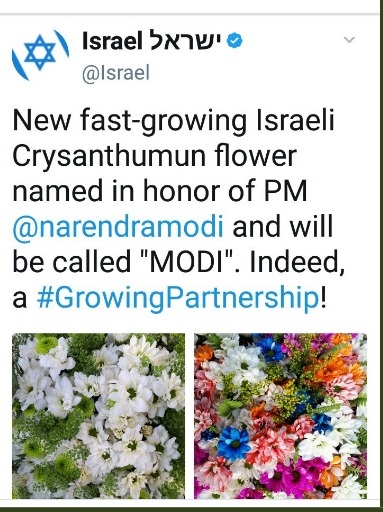This screenshot has width=383, height=512.
Task: Open the tweet options chevron menu
Action: coord(349,40)
